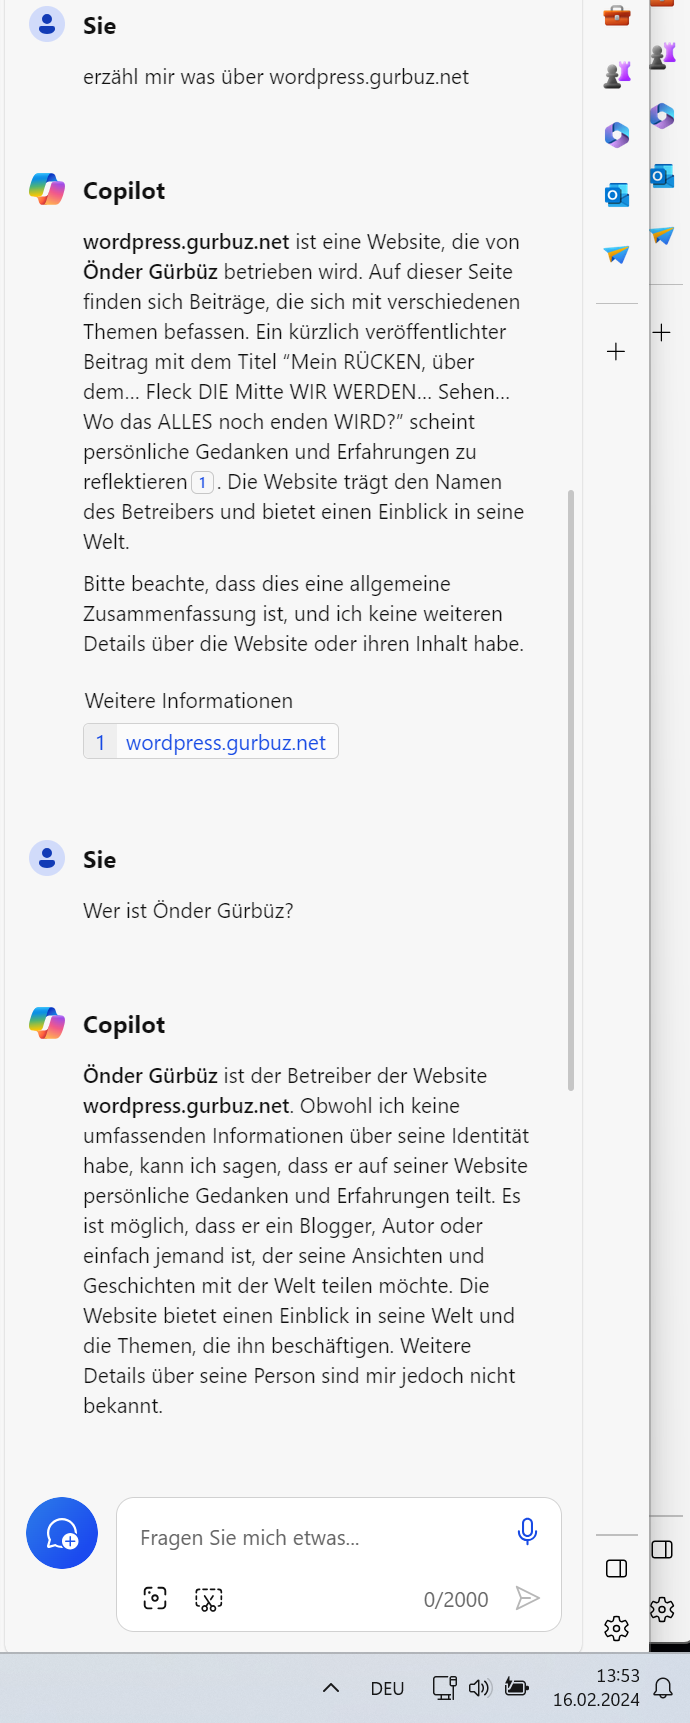Add a sidebar app with the plus button

click(x=616, y=351)
